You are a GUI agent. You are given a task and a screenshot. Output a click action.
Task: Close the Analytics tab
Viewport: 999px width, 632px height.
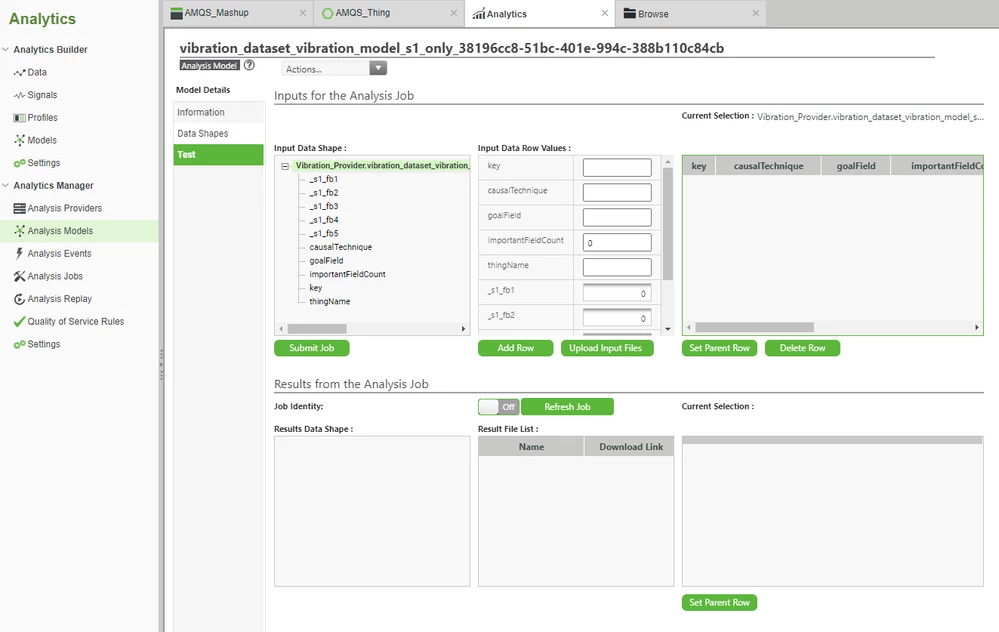605,13
